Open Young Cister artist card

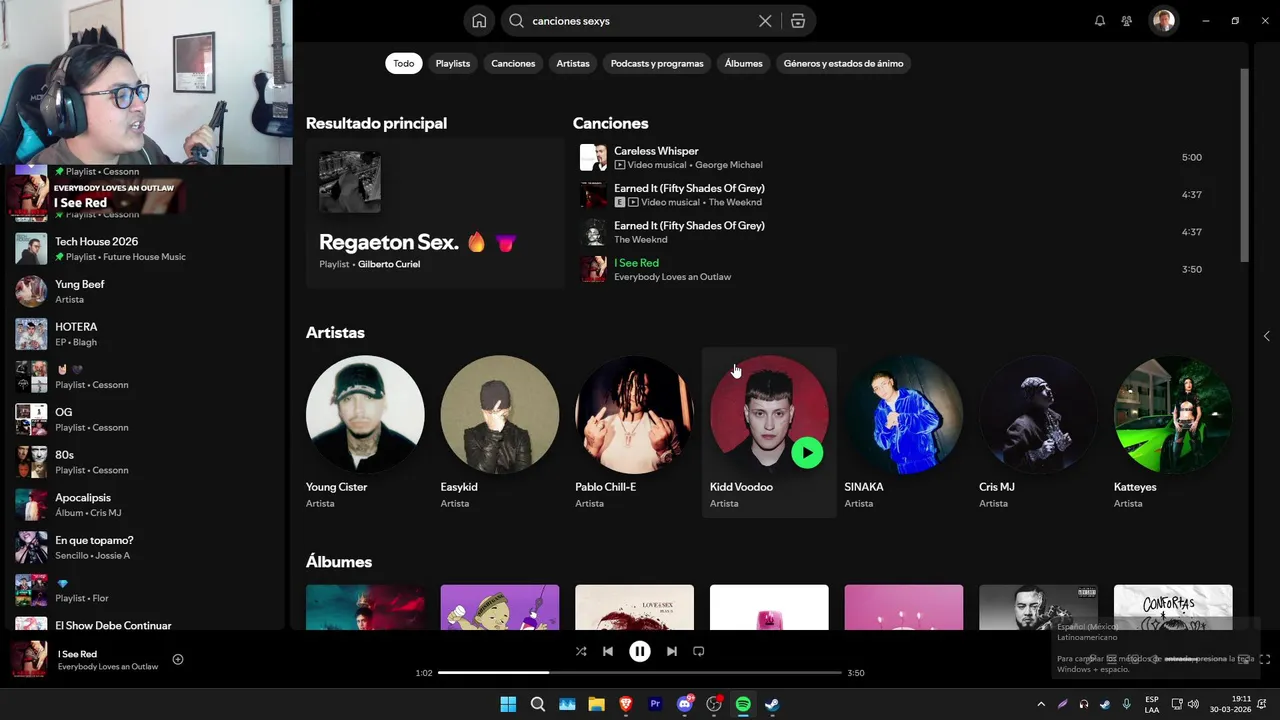pyautogui.click(x=365, y=432)
